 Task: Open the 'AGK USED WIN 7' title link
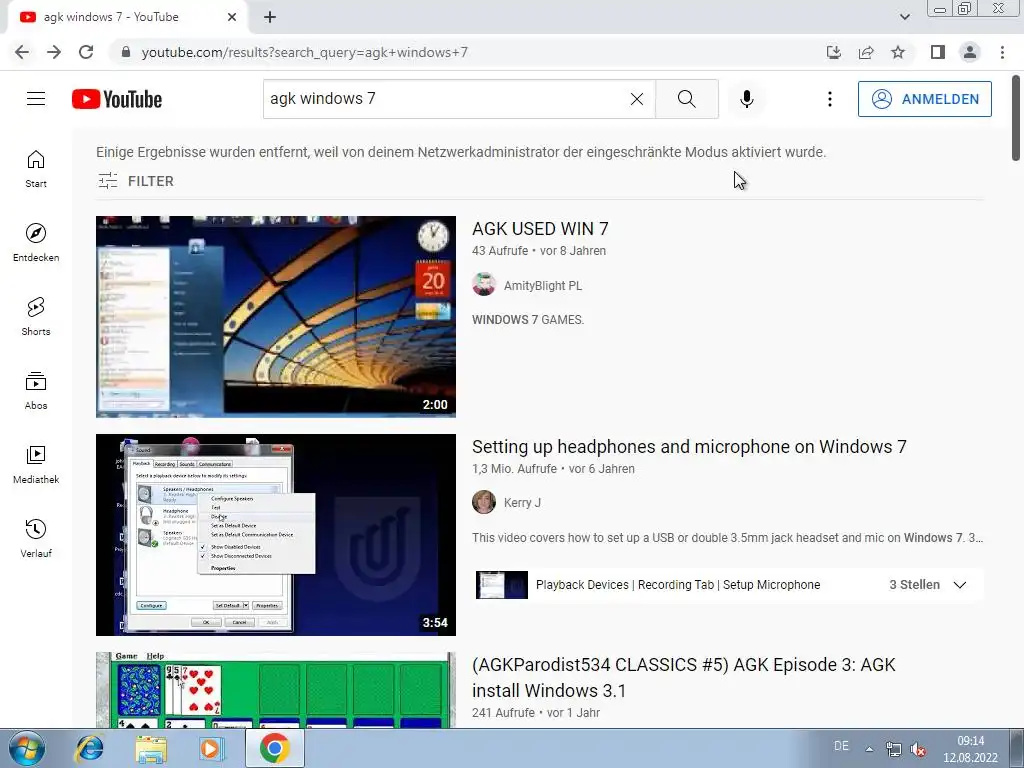click(x=540, y=229)
